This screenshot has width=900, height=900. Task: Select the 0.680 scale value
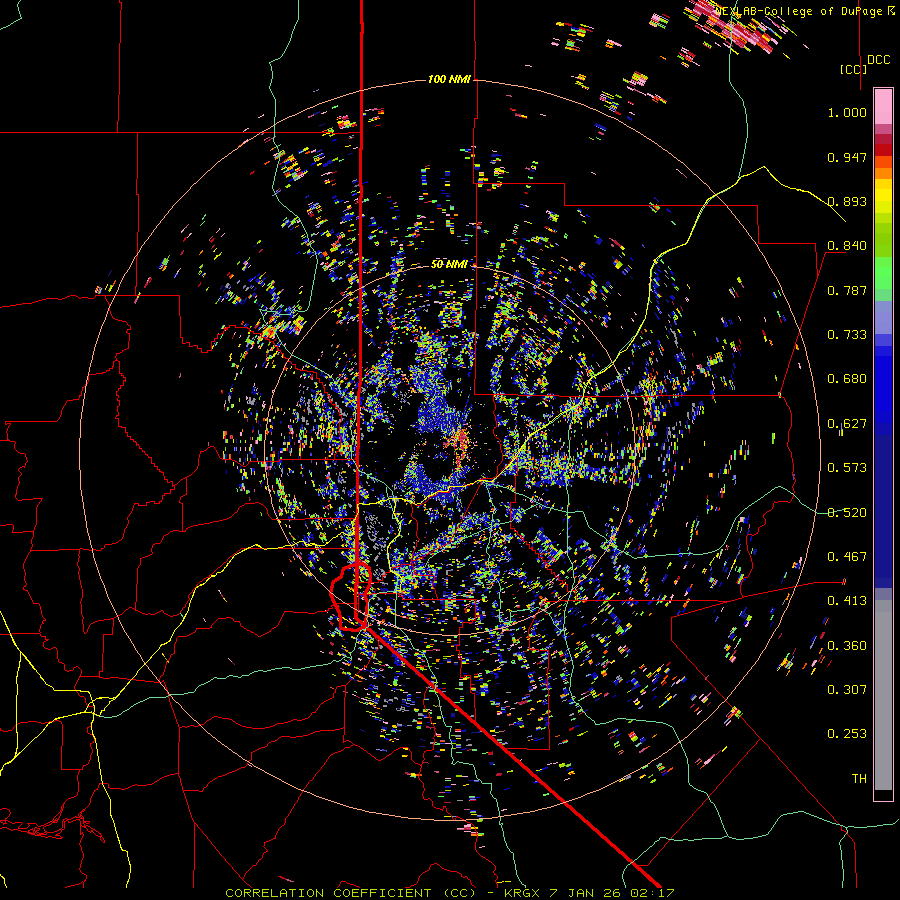tap(847, 379)
